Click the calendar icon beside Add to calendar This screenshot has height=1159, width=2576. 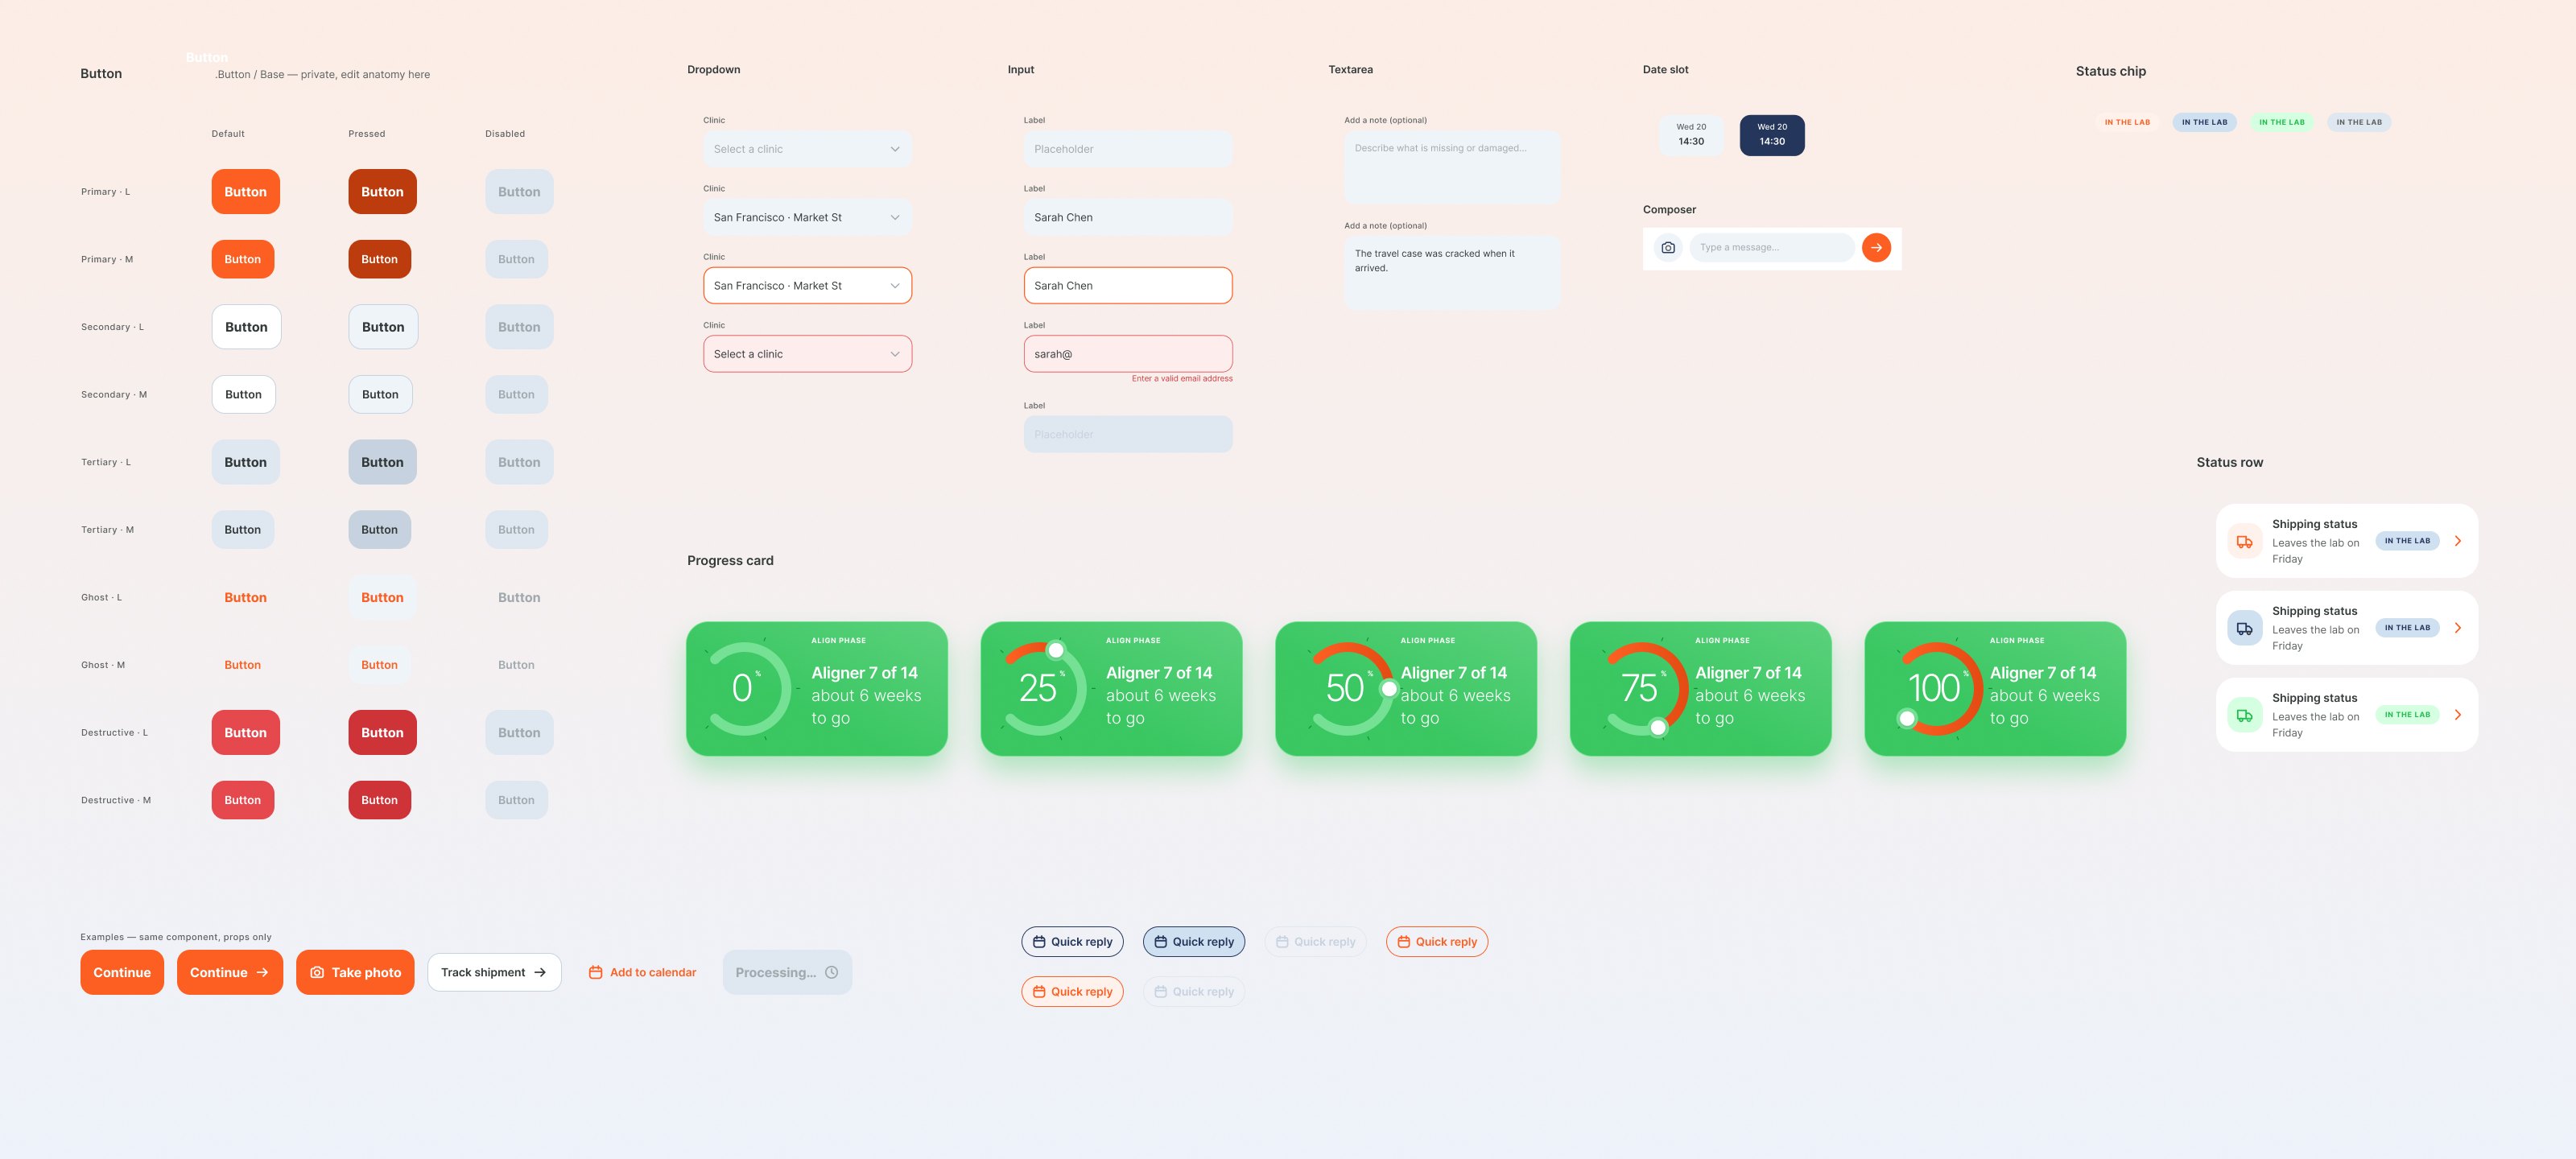(595, 972)
